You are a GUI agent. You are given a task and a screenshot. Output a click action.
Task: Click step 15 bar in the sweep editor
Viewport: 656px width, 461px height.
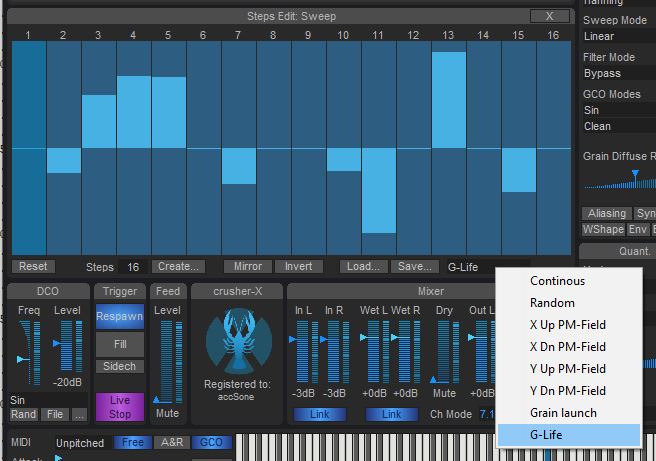[x=519, y=170]
